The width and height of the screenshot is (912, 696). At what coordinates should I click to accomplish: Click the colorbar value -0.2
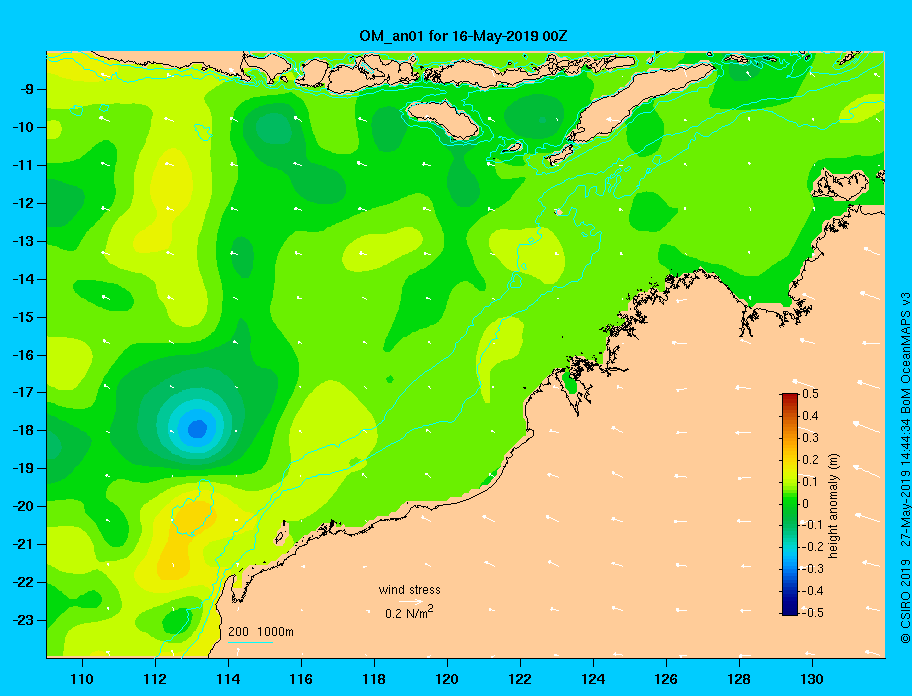pos(813,547)
